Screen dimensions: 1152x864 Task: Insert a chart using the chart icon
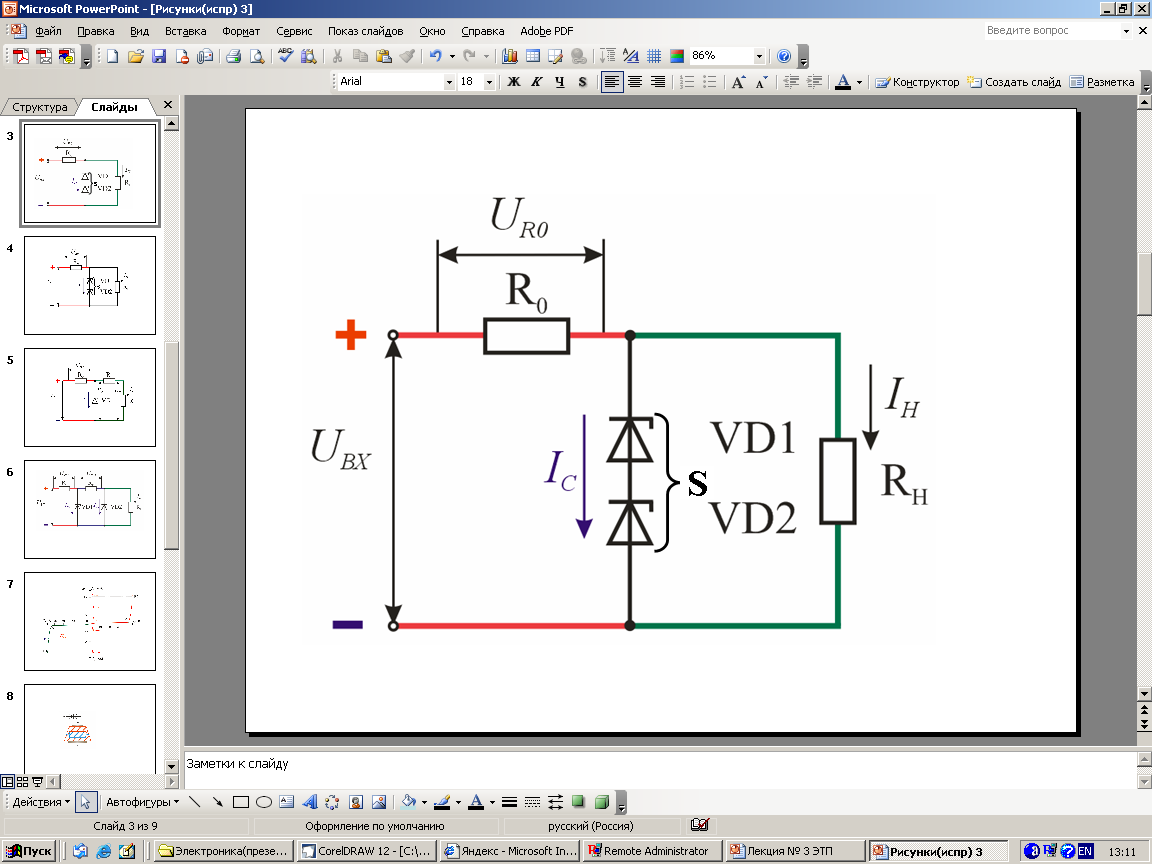(x=510, y=56)
